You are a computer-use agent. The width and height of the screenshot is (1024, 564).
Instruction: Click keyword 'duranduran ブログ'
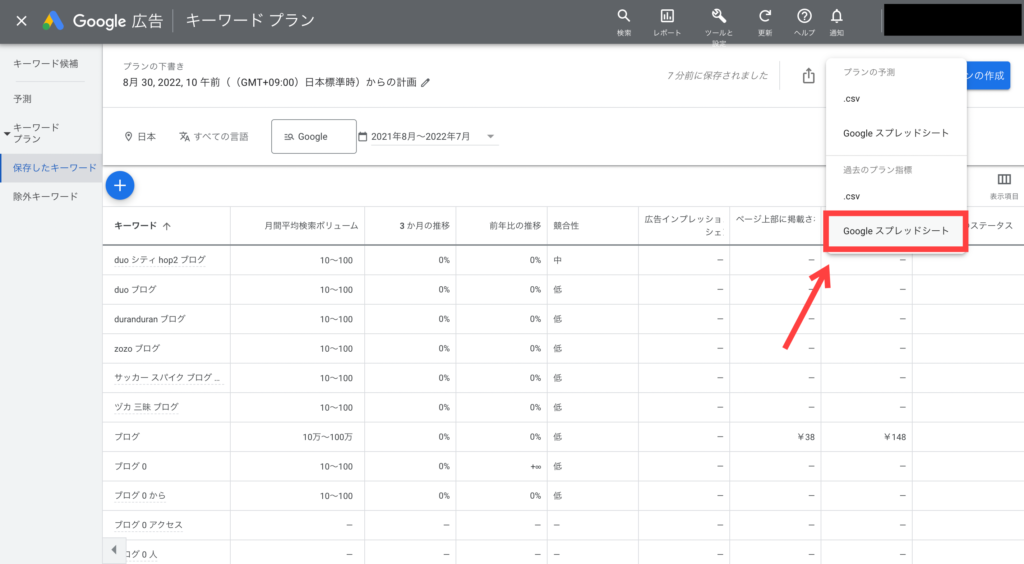coord(150,319)
